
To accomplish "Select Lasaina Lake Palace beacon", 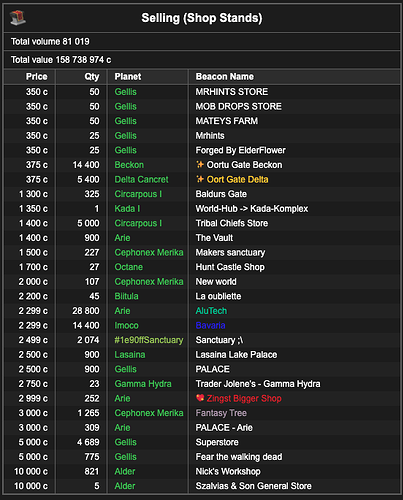I will (x=236, y=355).
